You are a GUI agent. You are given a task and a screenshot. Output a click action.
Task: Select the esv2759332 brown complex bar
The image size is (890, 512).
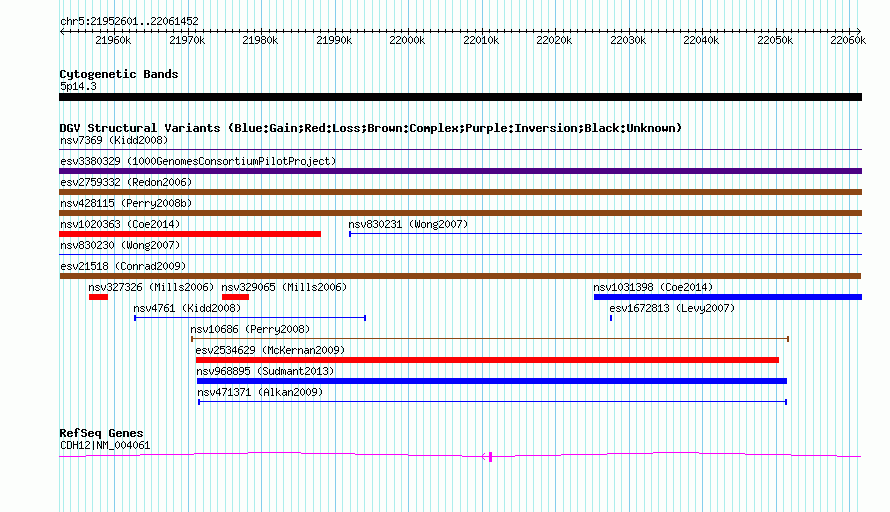coord(460,192)
